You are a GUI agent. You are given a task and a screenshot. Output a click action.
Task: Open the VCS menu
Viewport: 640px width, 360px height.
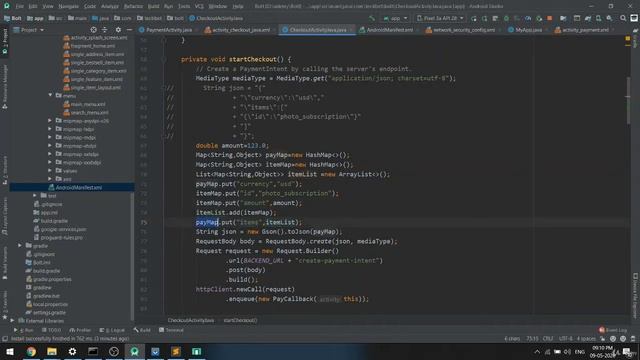point(199,6)
